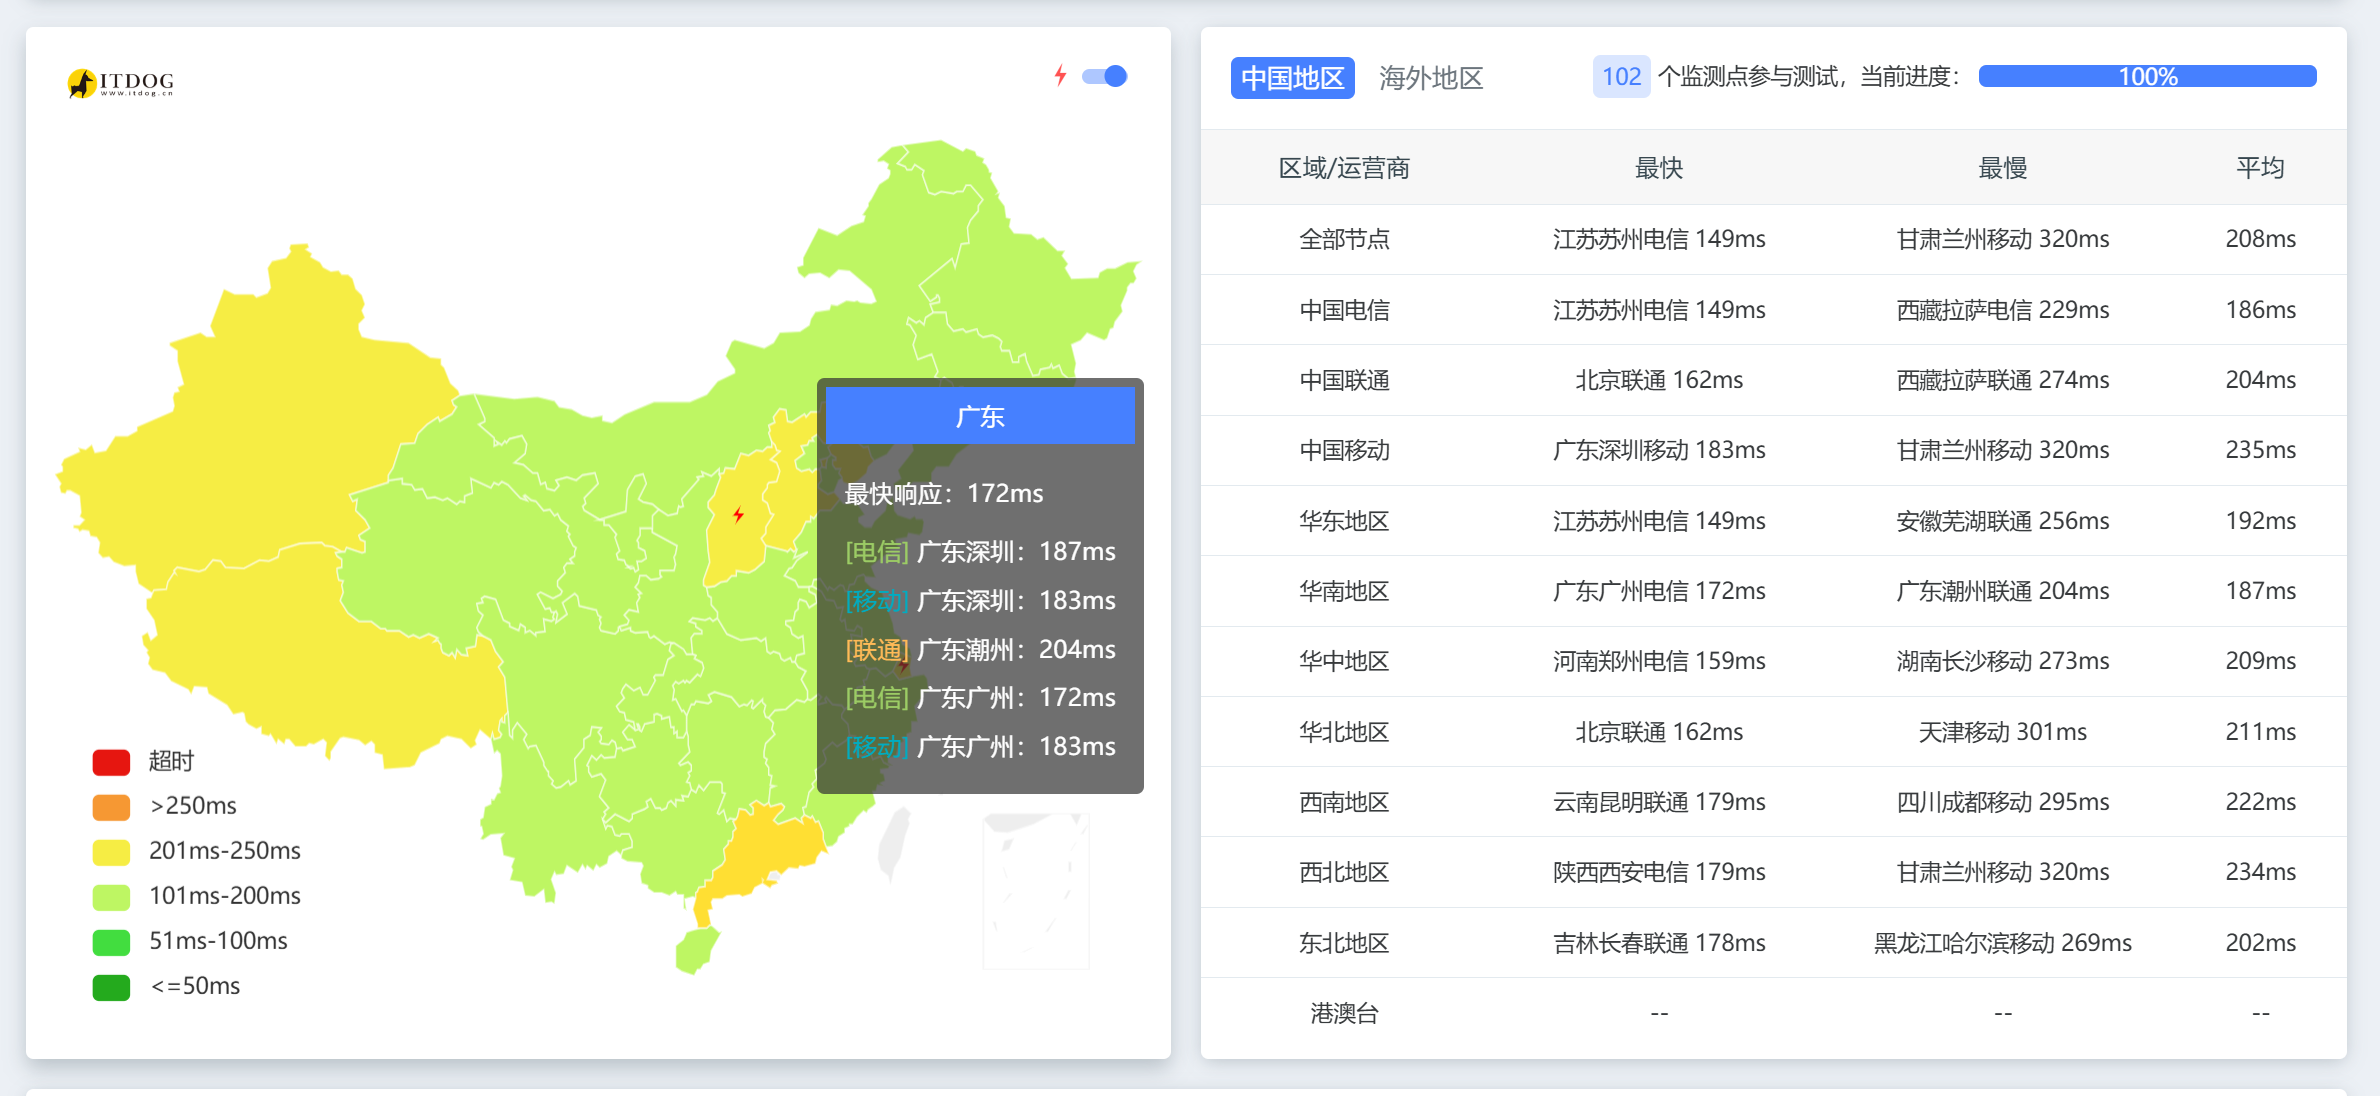The height and width of the screenshot is (1096, 2380).
Task: Click the 102 monitoring point count badge
Action: [1621, 77]
